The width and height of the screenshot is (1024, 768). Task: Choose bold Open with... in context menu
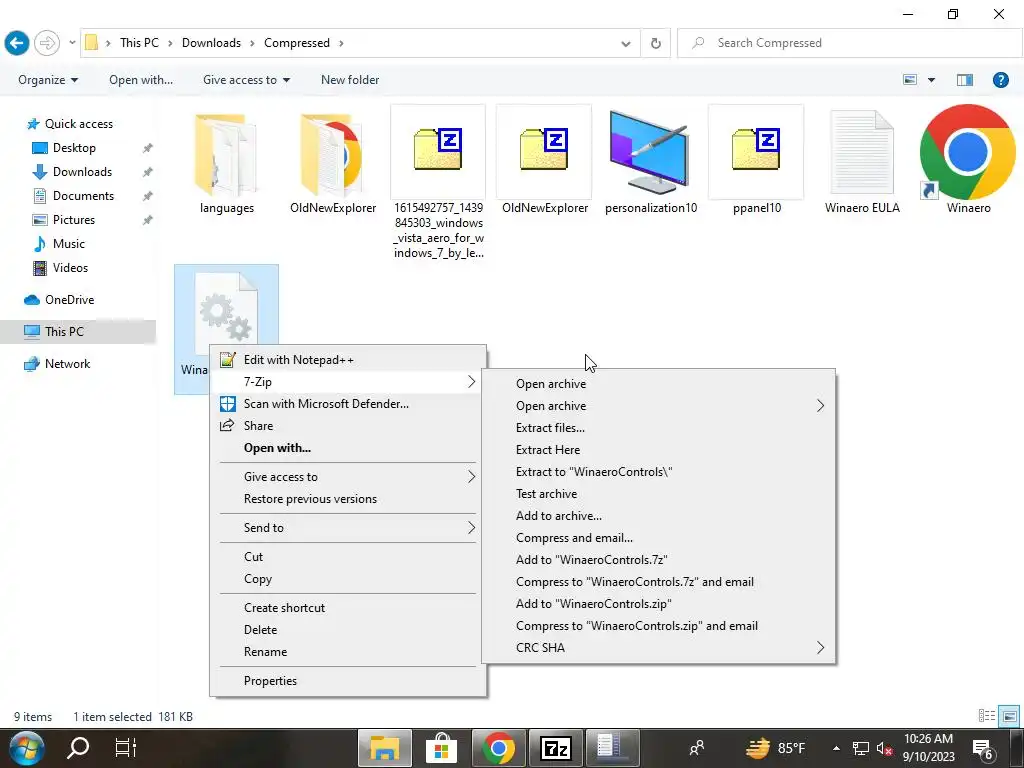[x=348, y=448]
